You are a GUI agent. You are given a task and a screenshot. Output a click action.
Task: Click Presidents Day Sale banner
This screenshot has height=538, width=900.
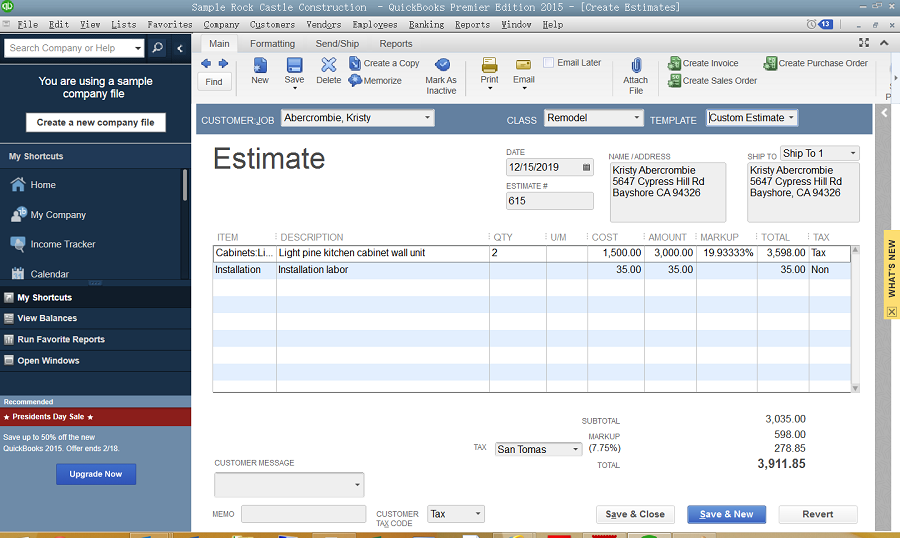point(95,417)
